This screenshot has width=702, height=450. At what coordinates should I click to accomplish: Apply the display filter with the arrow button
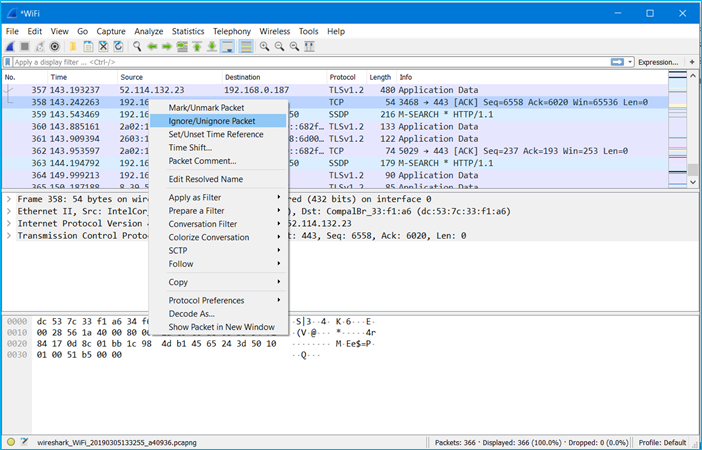pyautogui.click(x=617, y=62)
